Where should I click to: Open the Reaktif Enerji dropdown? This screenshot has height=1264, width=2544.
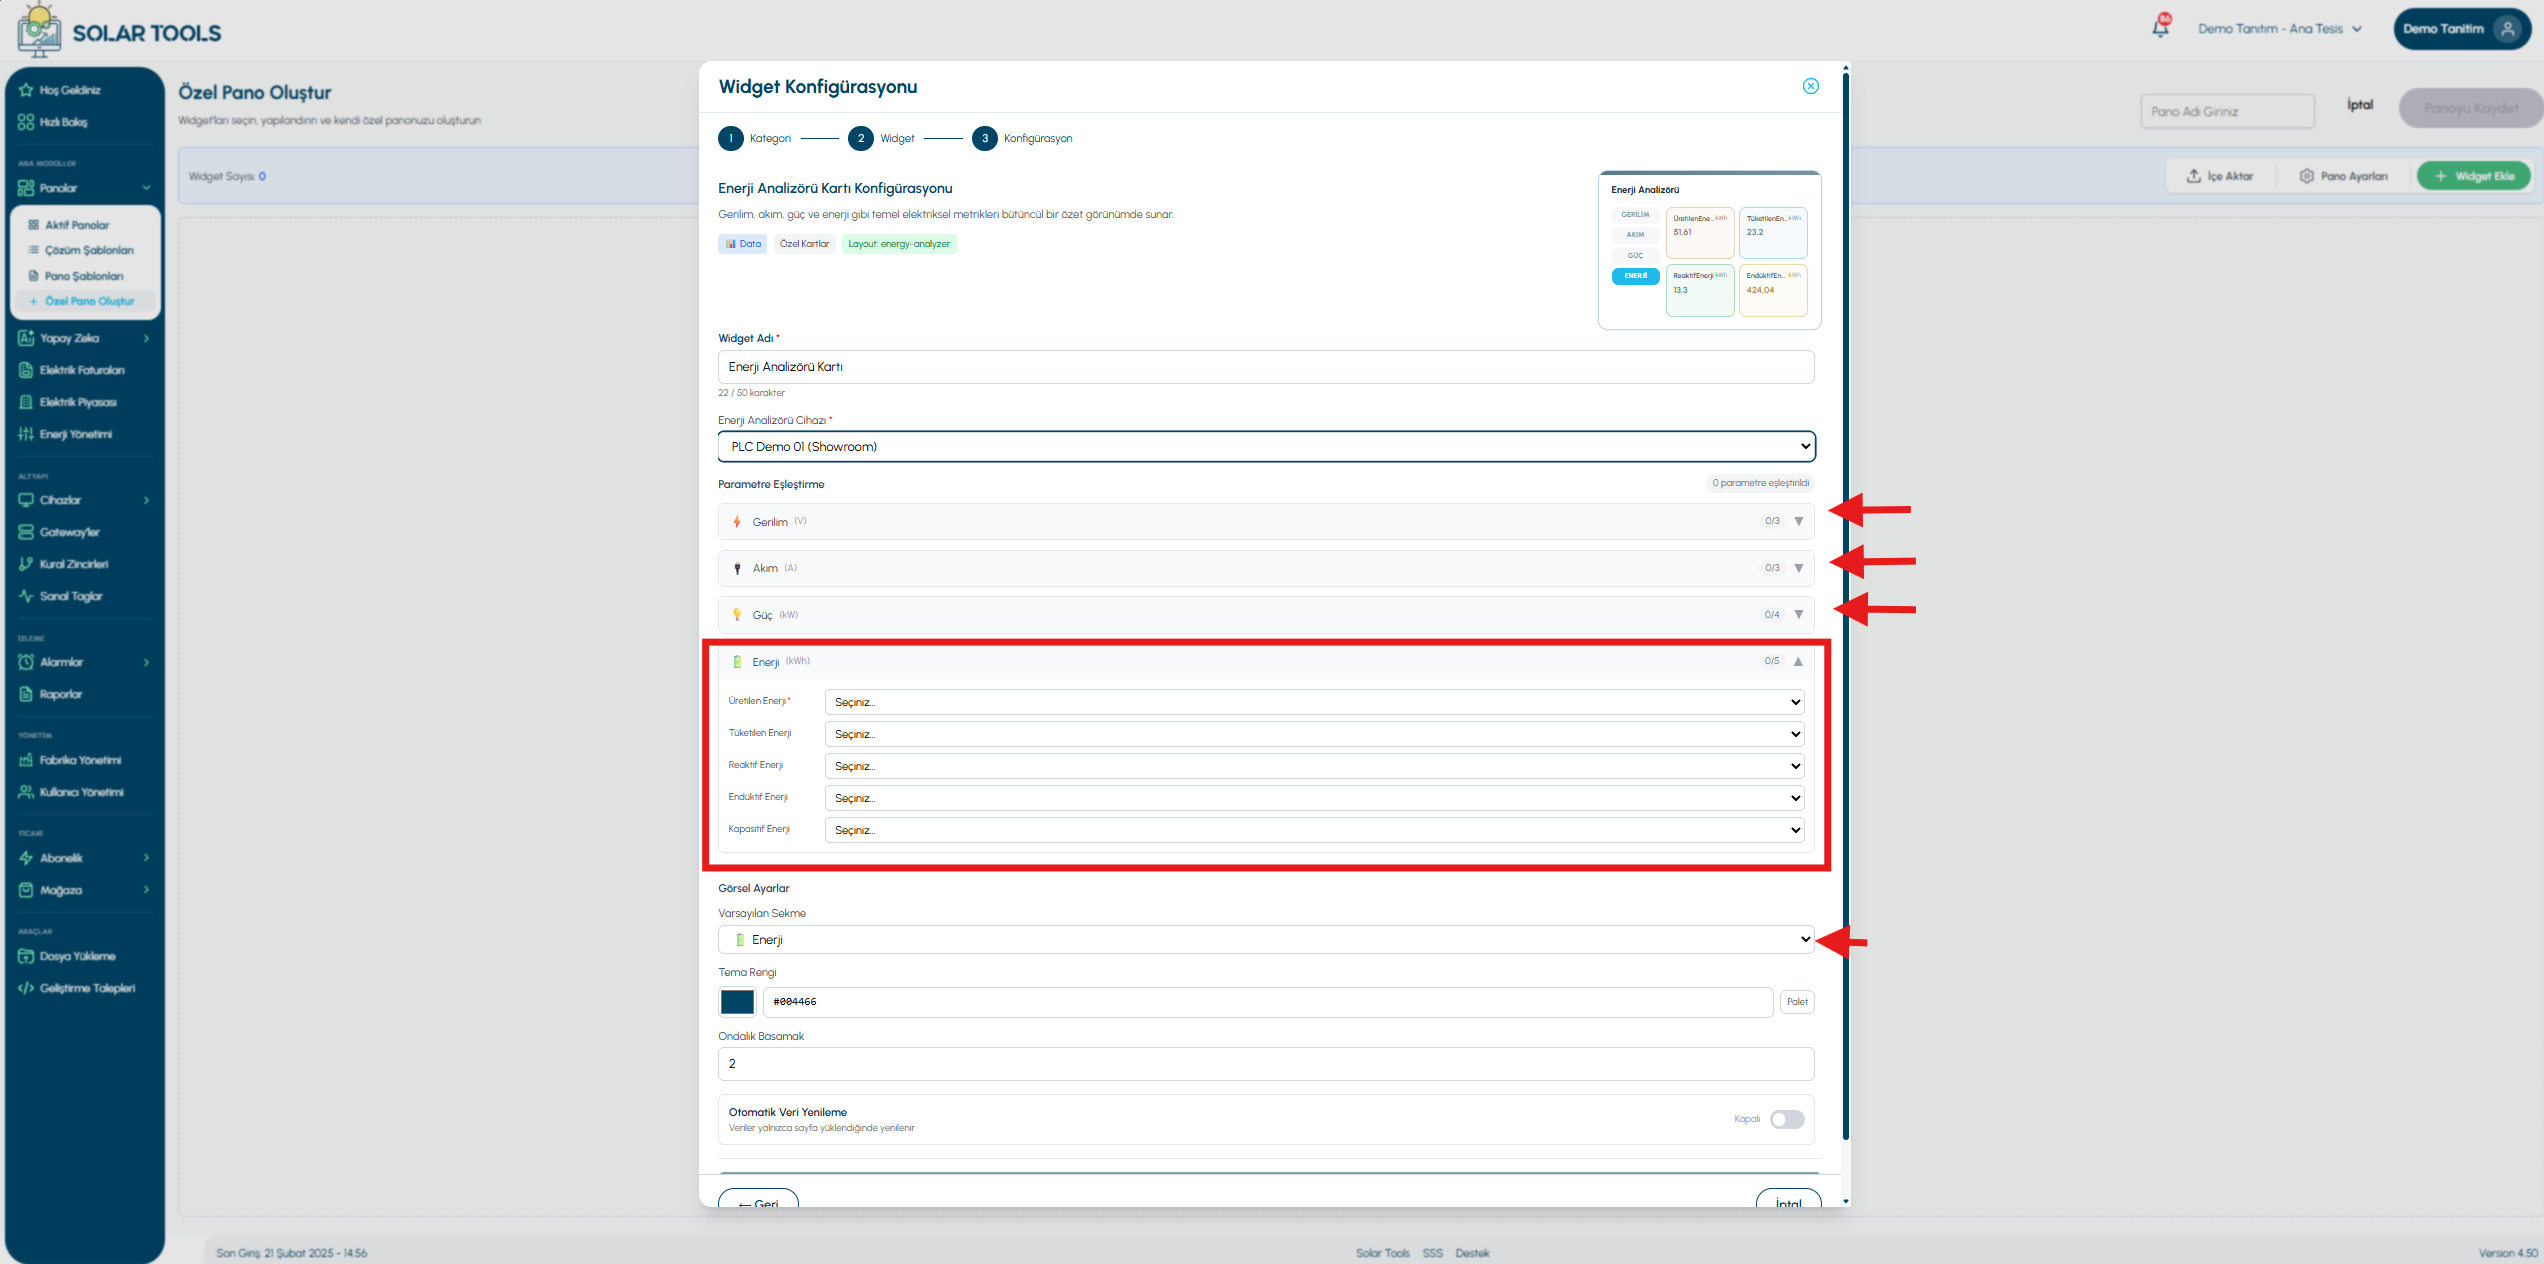(1314, 766)
